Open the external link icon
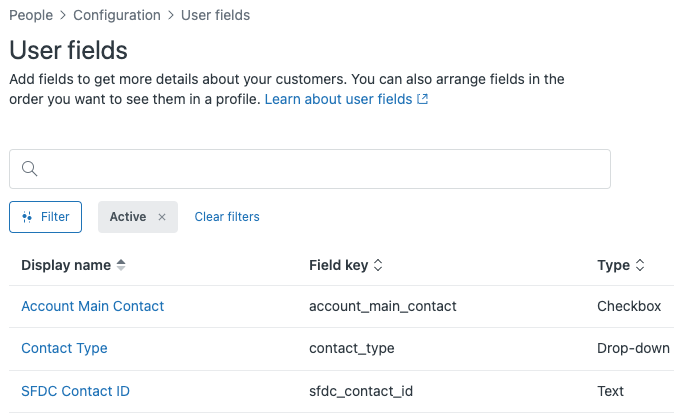The height and width of the screenshot is (417, 674). (x=423, y=100)
